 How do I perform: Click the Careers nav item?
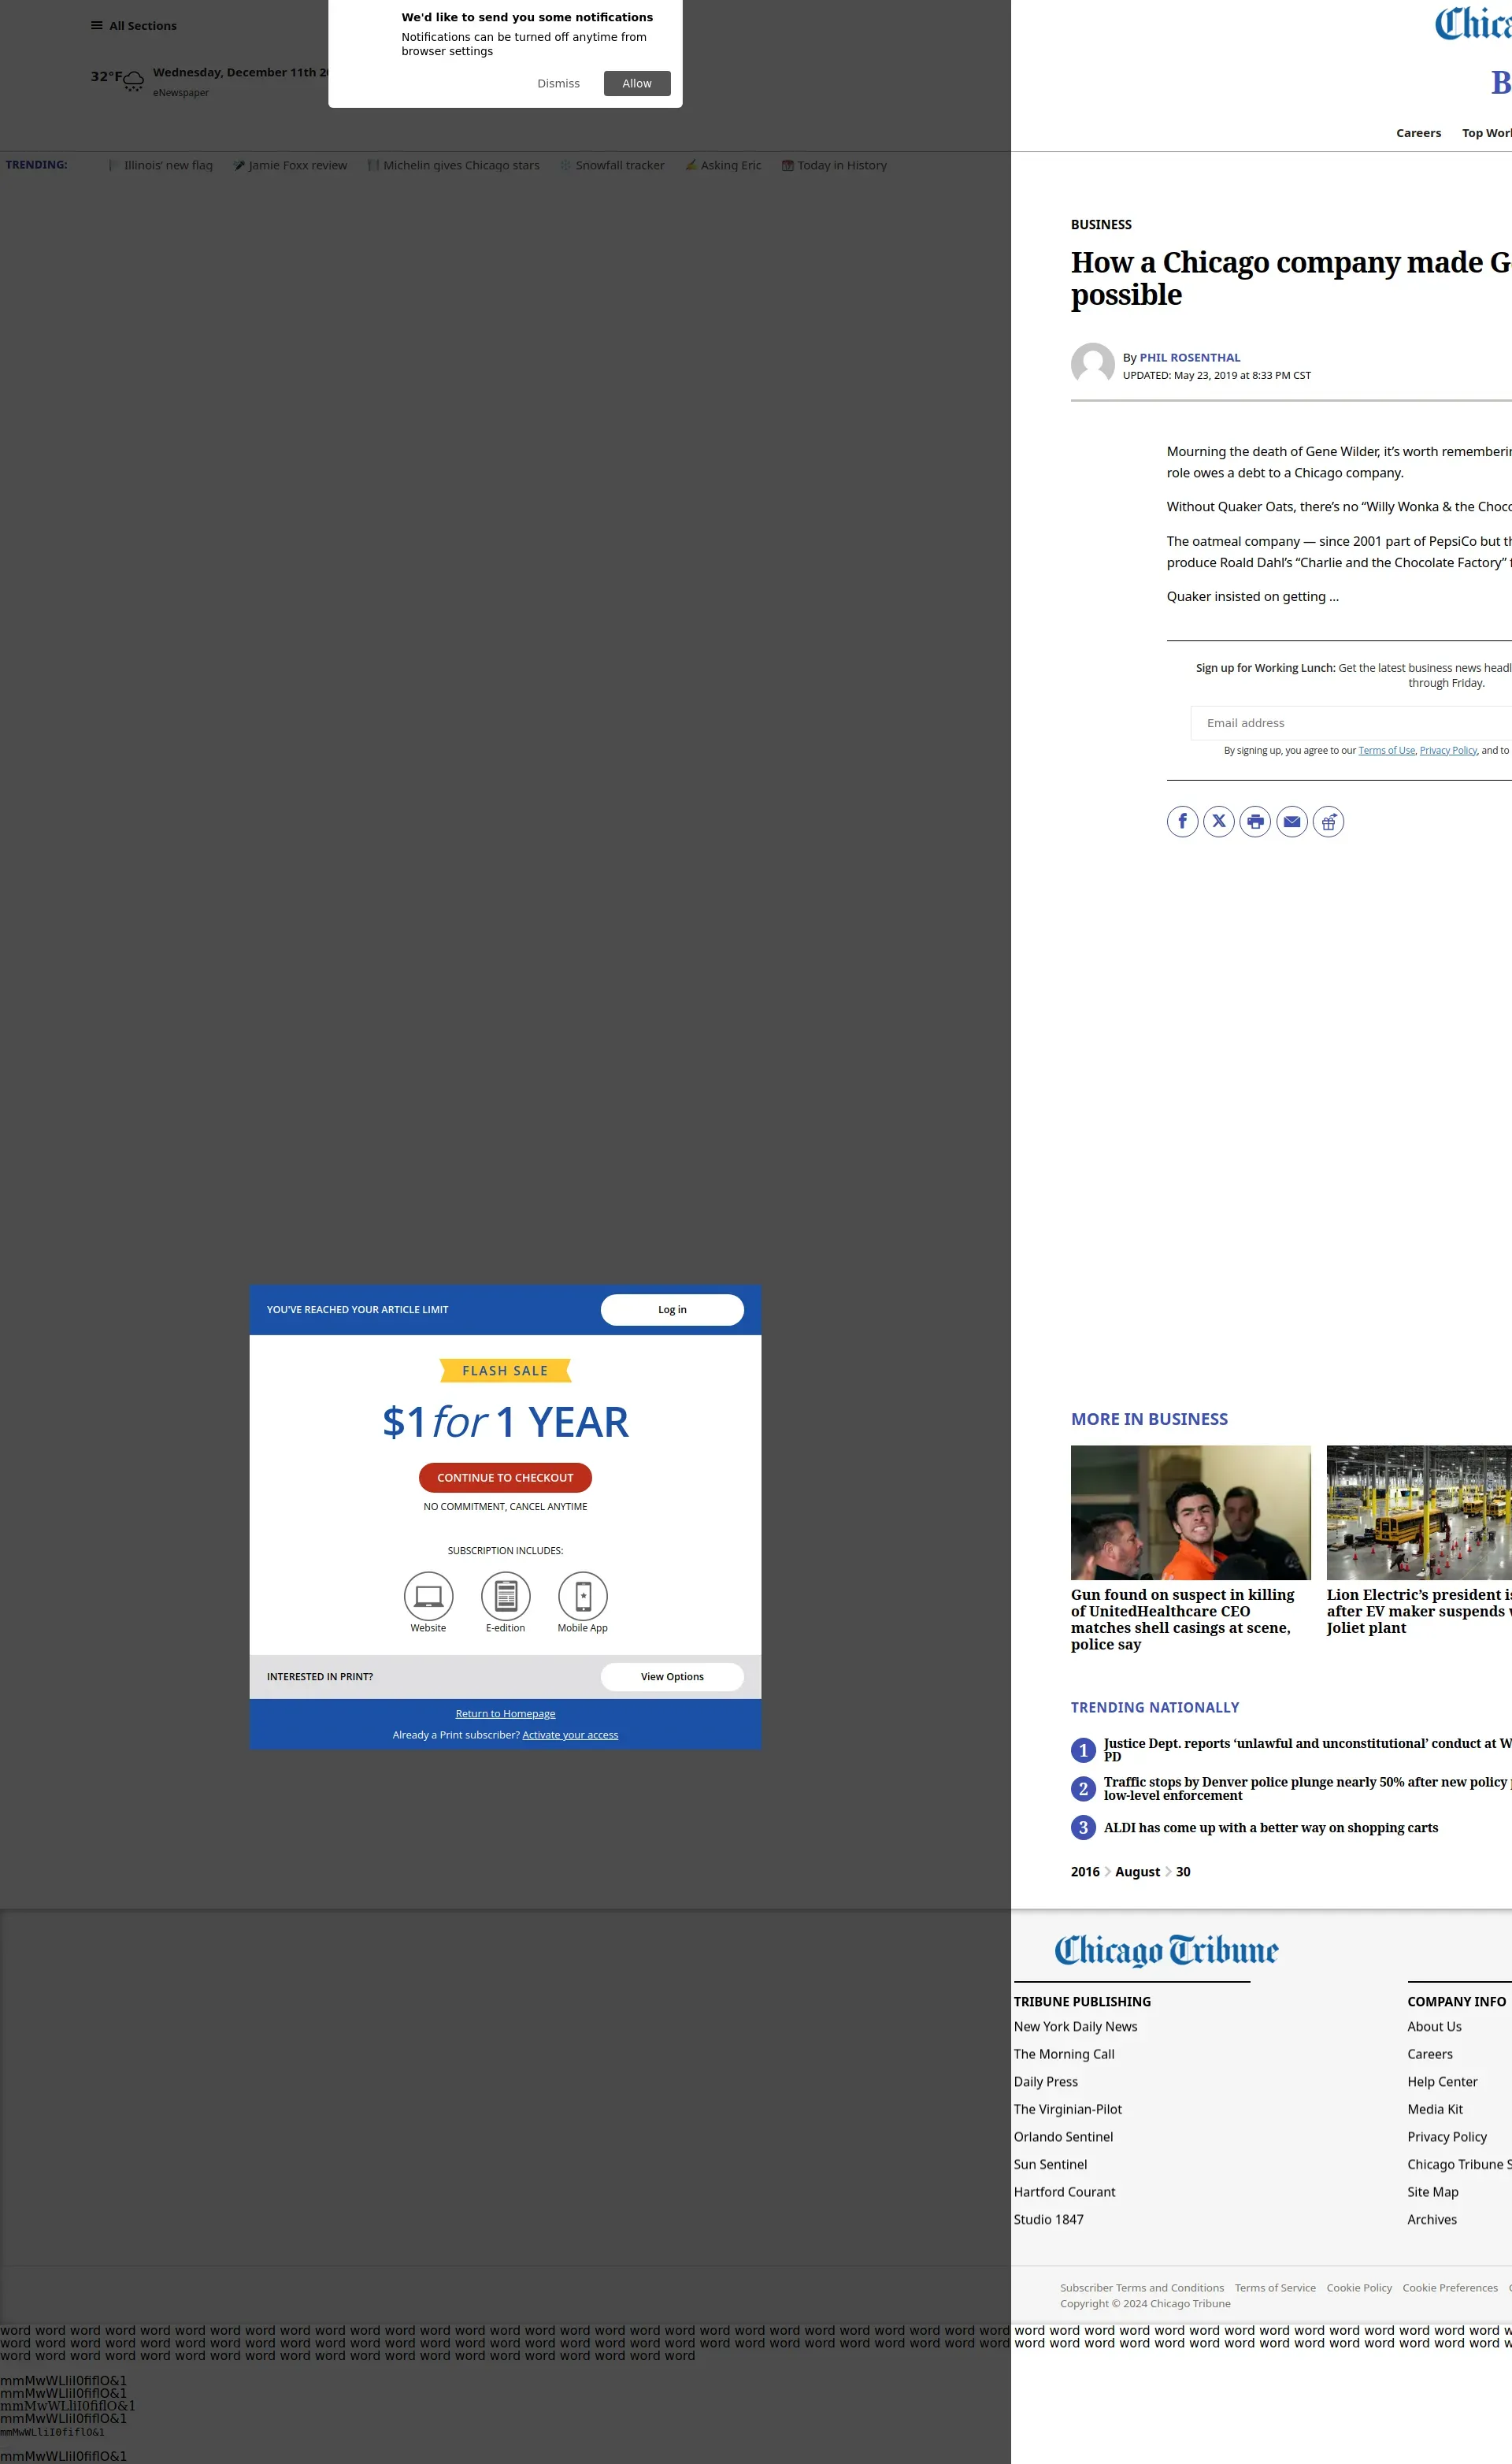point(1418,133)
